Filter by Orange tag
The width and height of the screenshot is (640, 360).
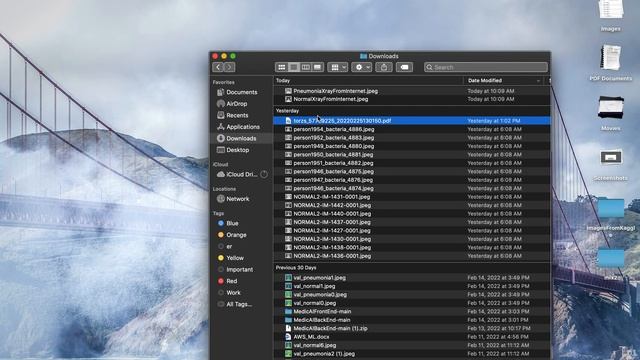point(236,235)
